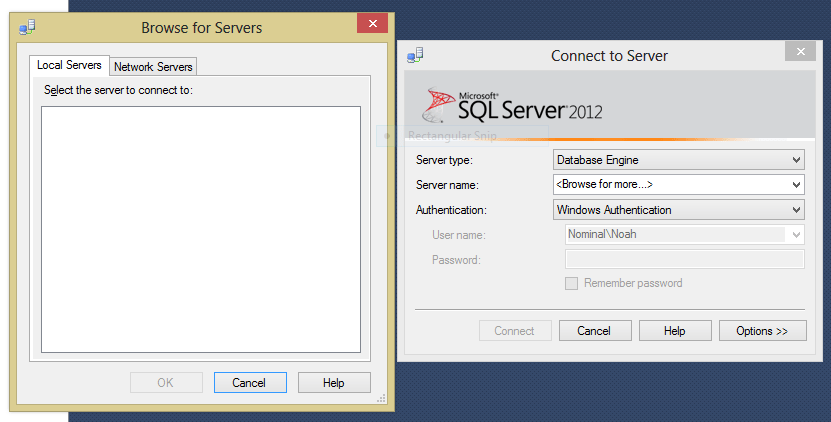The height and width of the screenshot is (422, 831).
Task: Open the Server type dropdown
Action: pyautogui.click(x=678, y=160)
